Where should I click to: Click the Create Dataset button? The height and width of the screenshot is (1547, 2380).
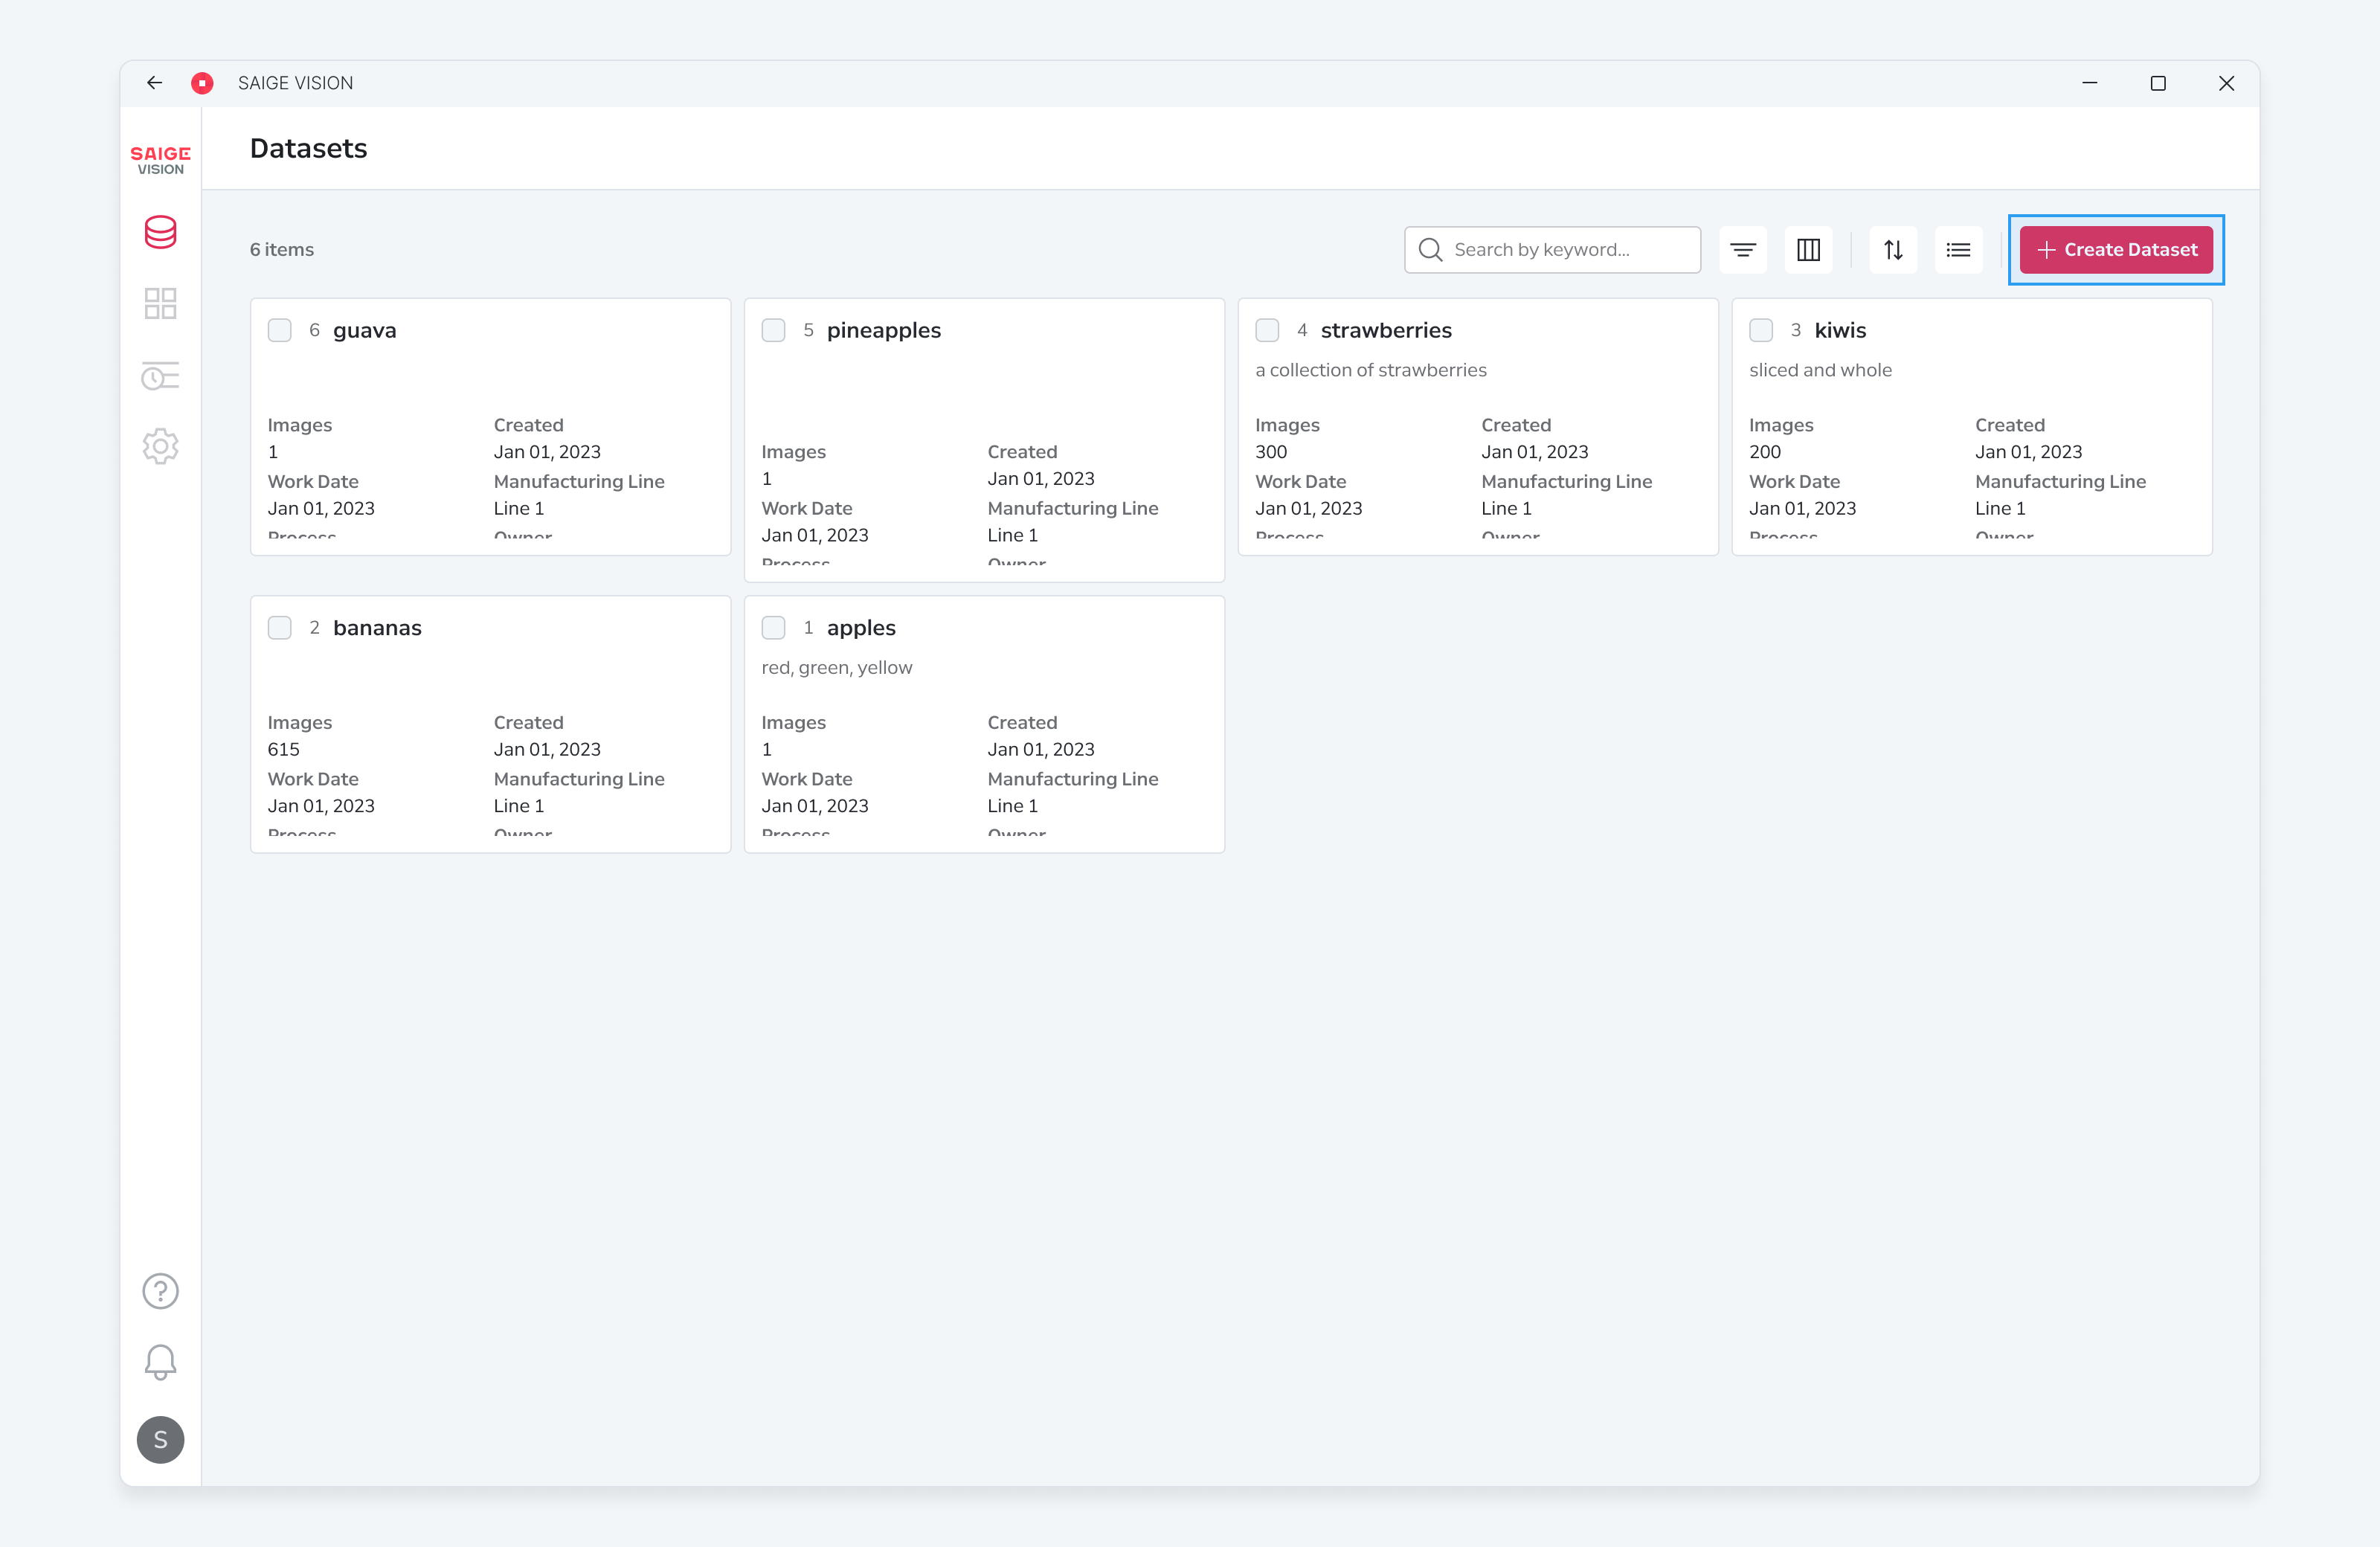point(2116,250)
